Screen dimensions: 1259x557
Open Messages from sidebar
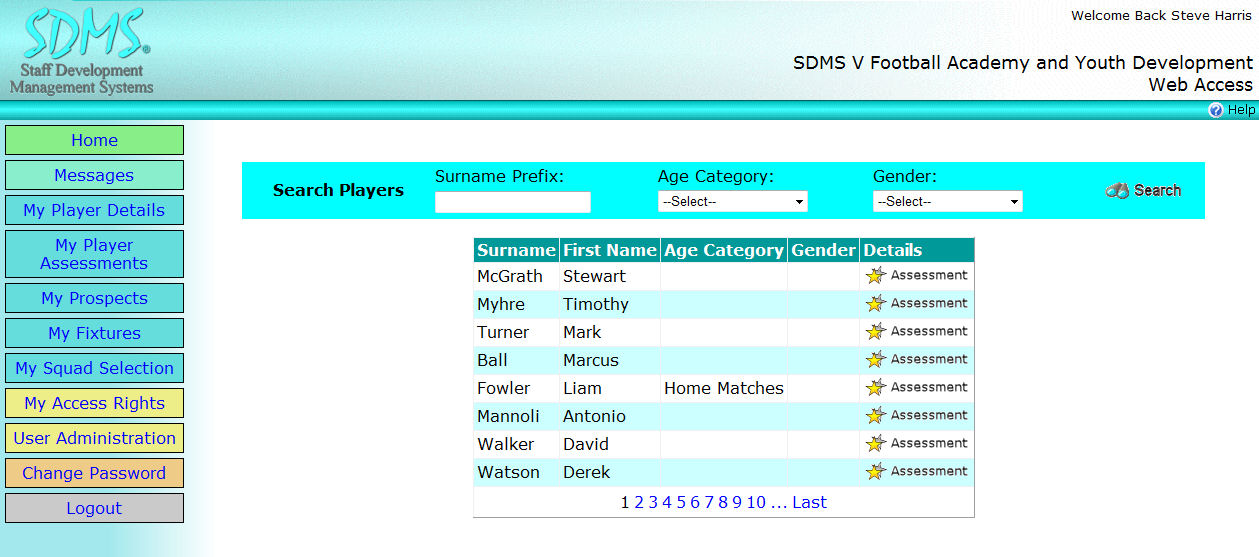[x=94, y=175]
